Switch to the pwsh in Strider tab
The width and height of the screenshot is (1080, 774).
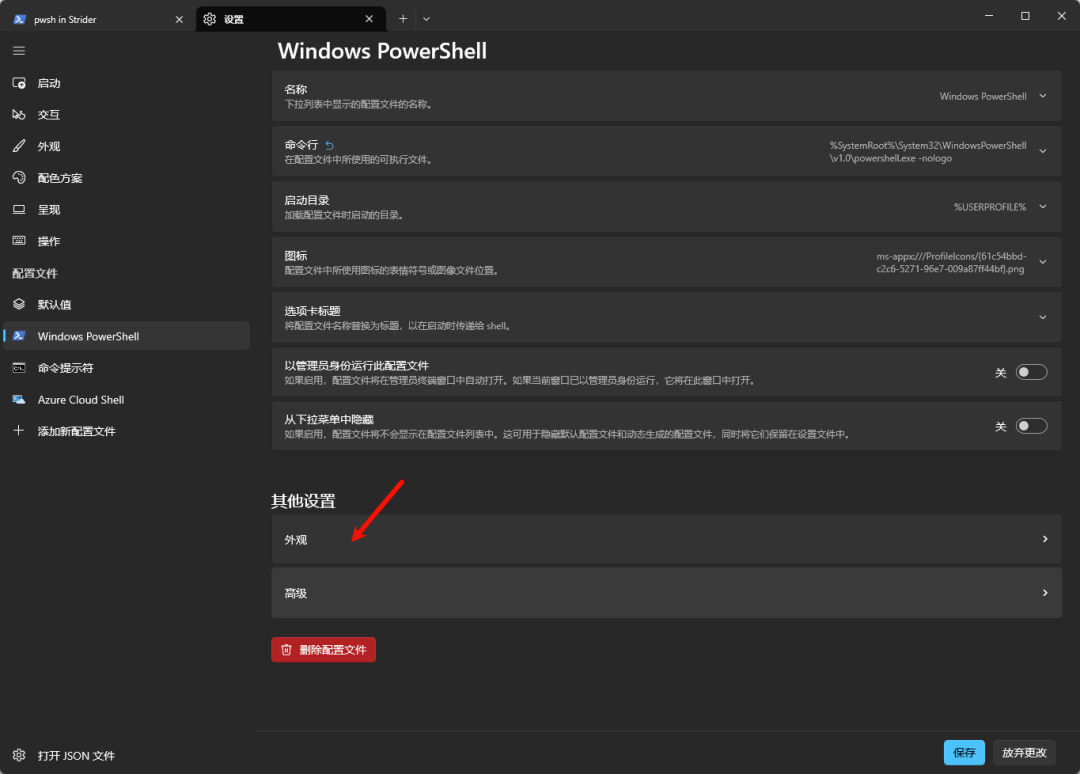99,19
